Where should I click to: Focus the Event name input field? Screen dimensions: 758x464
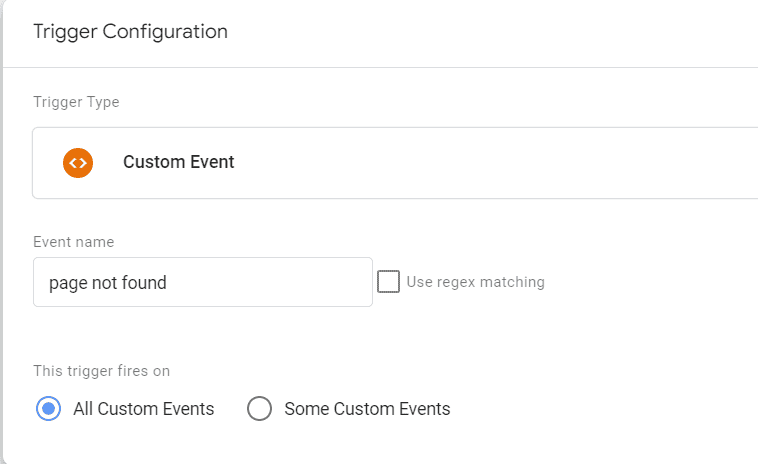click(x=202, y=282)
